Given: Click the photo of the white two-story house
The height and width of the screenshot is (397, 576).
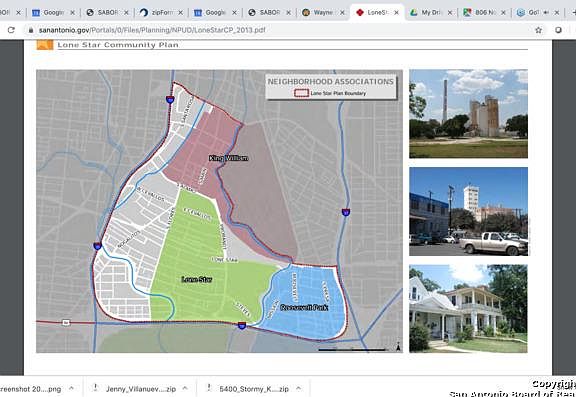Looking at the screenshot, I should pyautogui.click(x=468, y=308).
